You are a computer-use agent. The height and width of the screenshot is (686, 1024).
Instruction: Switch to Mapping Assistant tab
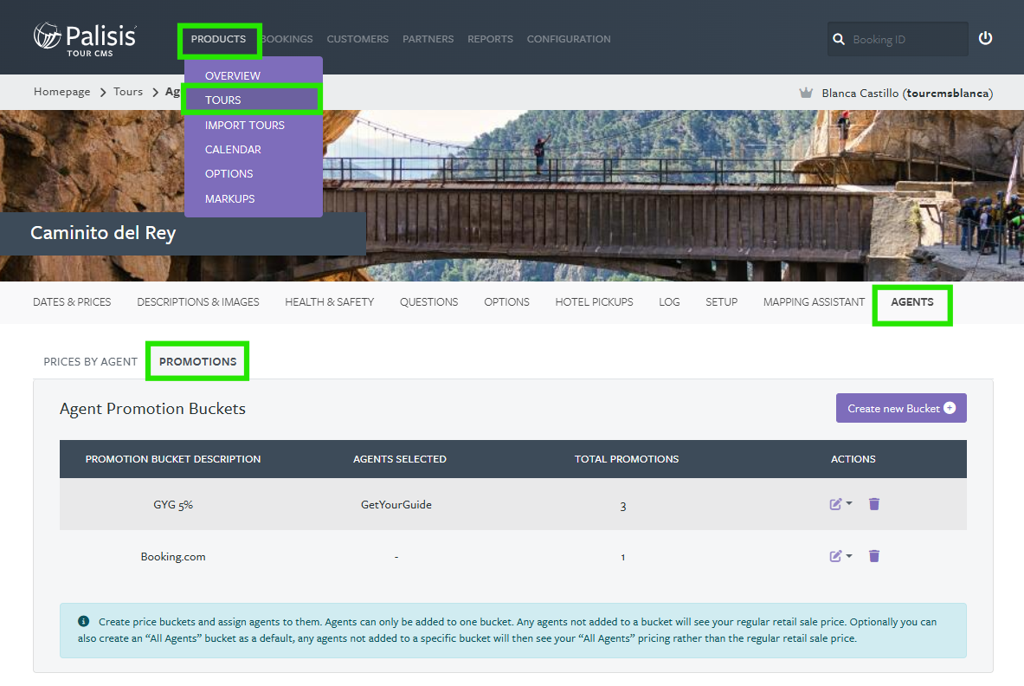point(814,302)
